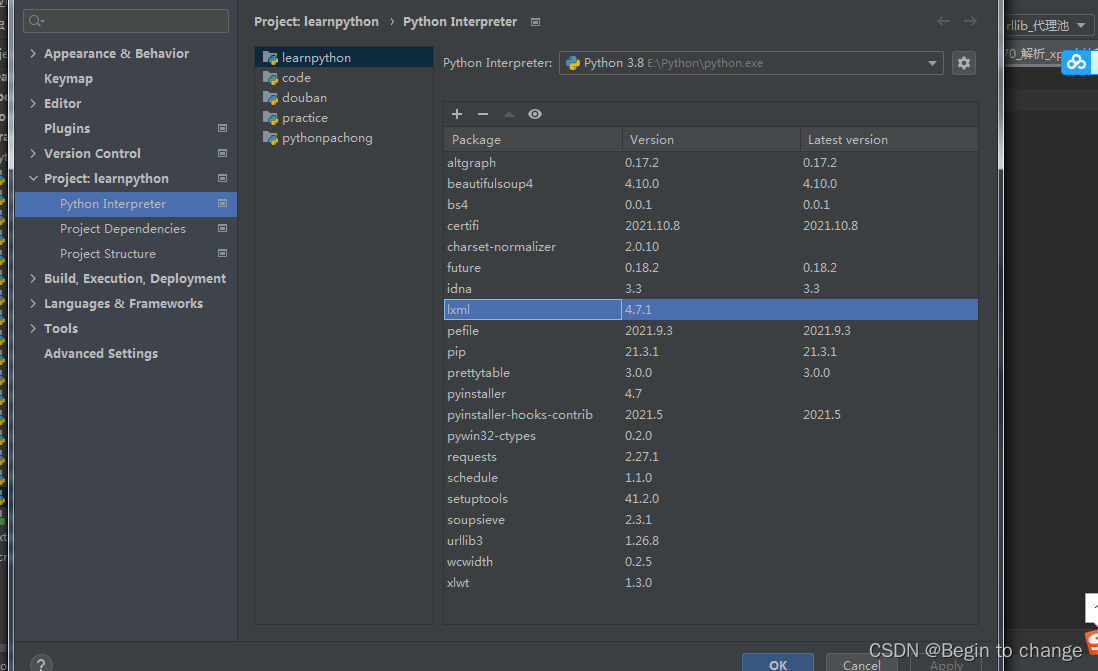The image size is (1098, 671).
Task: Click the OK button
Action: (x=778, y=664)
